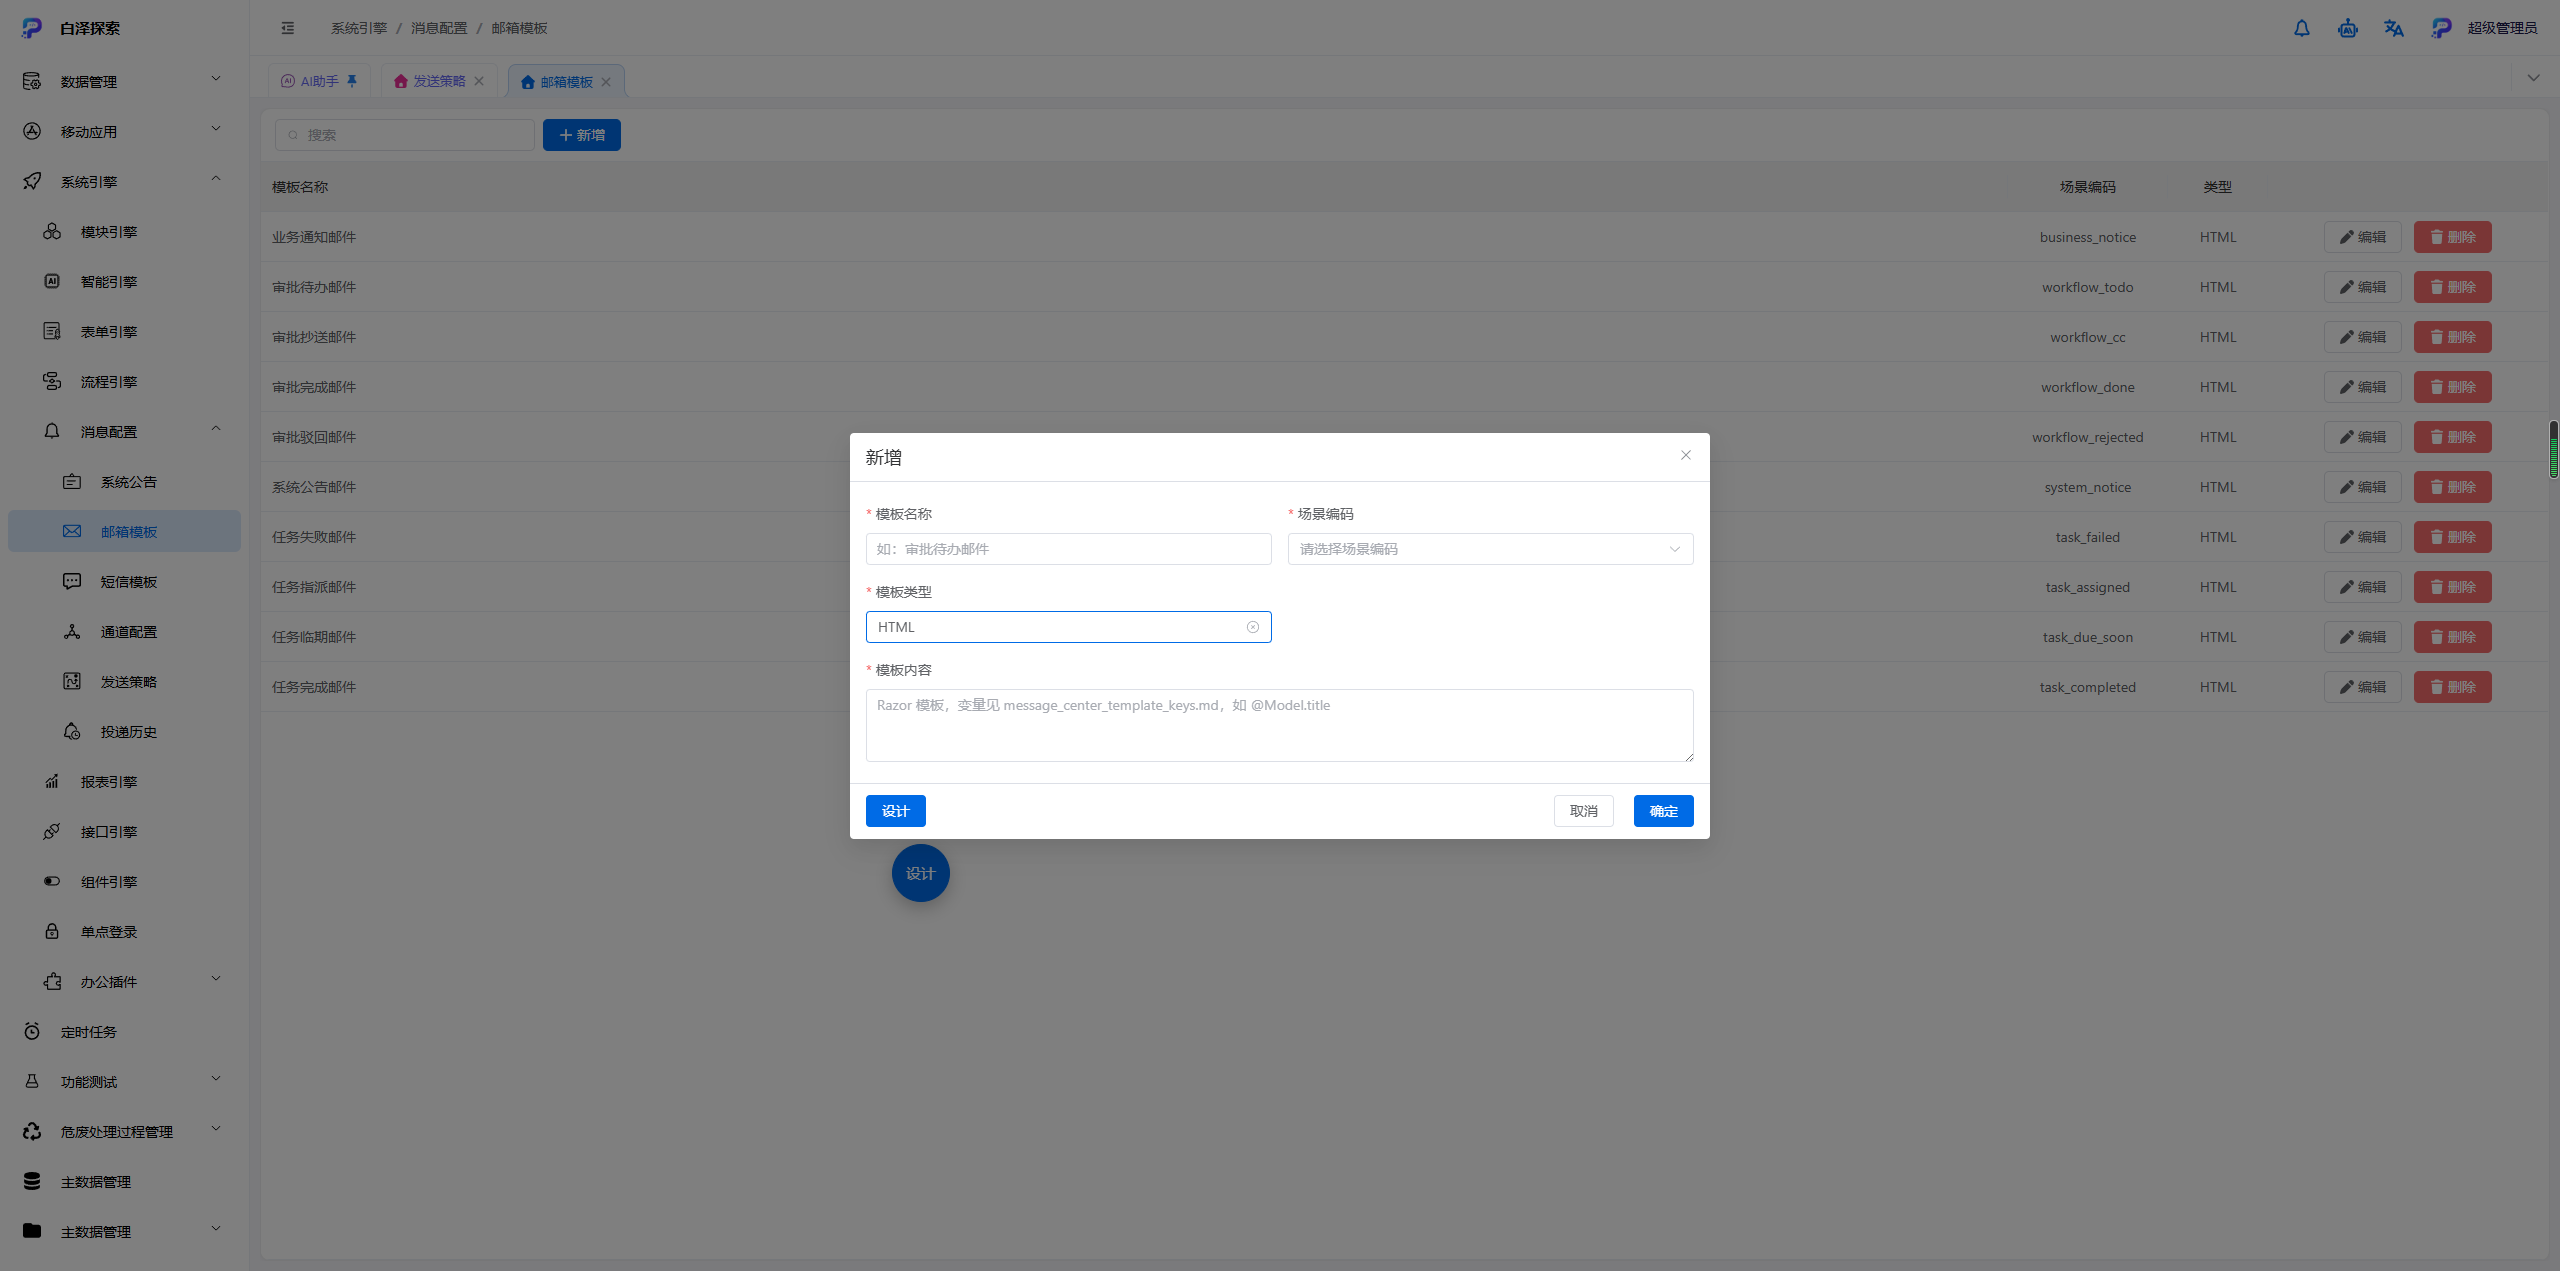This screenshot has width=2560, height=1271.
Task: Go to 模块引擎 in the sidebar
Action: tap(124, 232)
